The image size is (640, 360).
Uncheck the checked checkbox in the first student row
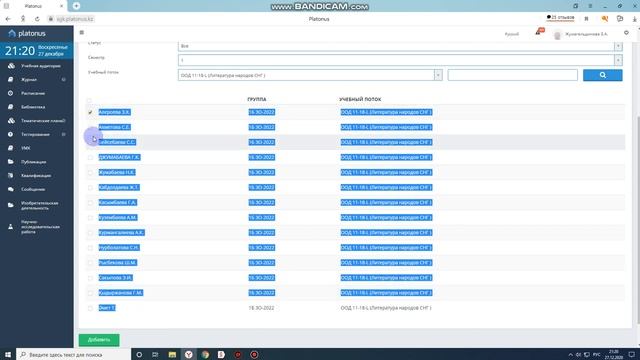coord(90,112)
